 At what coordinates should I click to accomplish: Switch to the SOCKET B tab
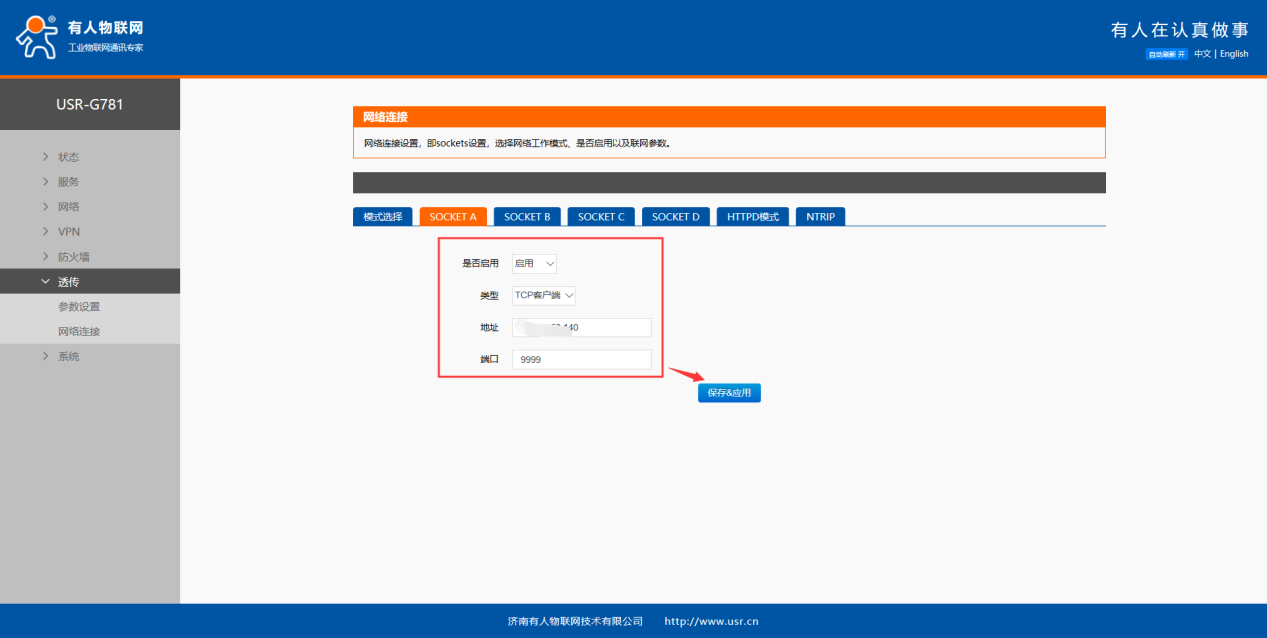click(527, 217)
